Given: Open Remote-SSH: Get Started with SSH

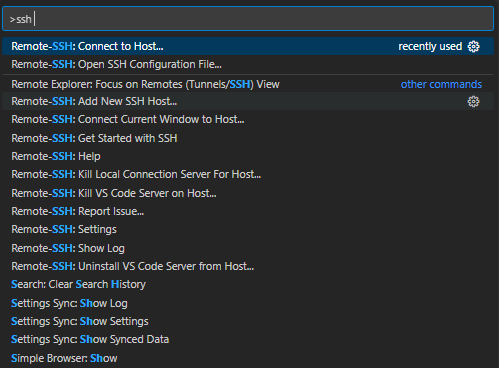Looking at the screenshot, I should coord(248,138).
